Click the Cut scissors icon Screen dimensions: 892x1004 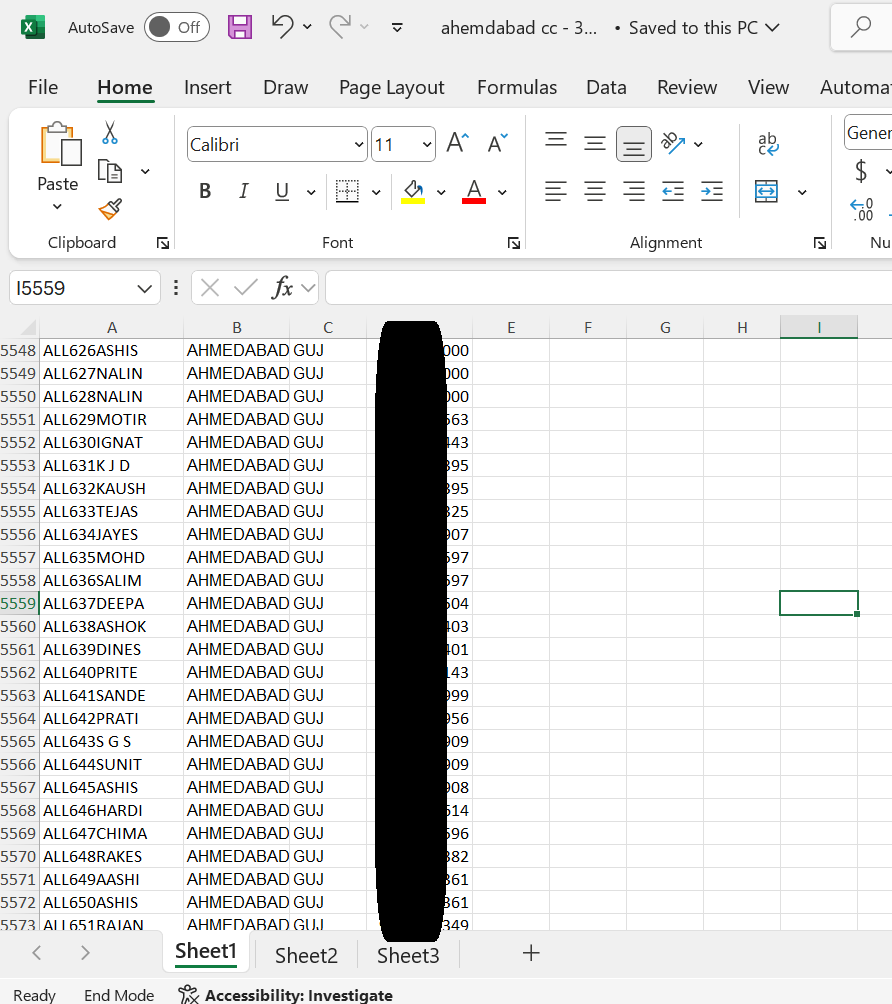click(110, 133)
